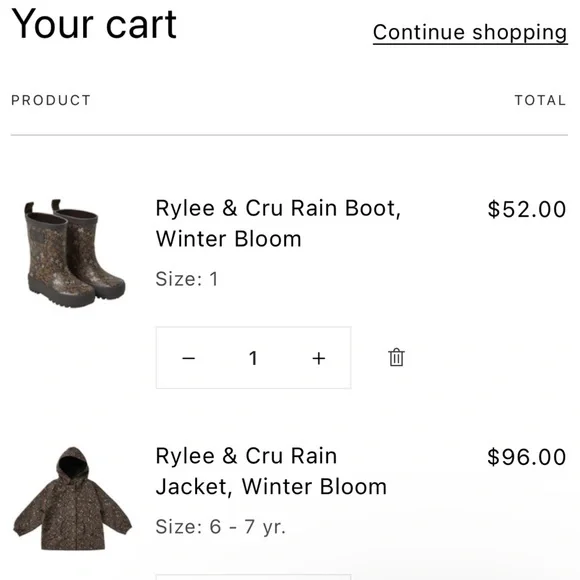The height and width of the screenshot is (580, 580).
Task: Click the Size: 6 - 7 yr. text
Action: (x=221, y=527)
